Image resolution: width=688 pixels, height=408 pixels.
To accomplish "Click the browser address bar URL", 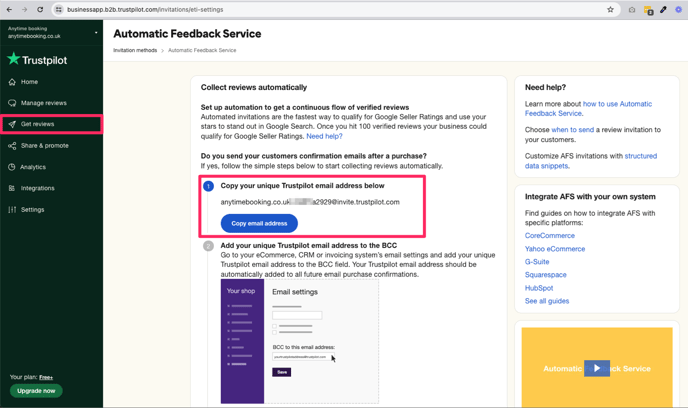I will [x=145, y=9].
